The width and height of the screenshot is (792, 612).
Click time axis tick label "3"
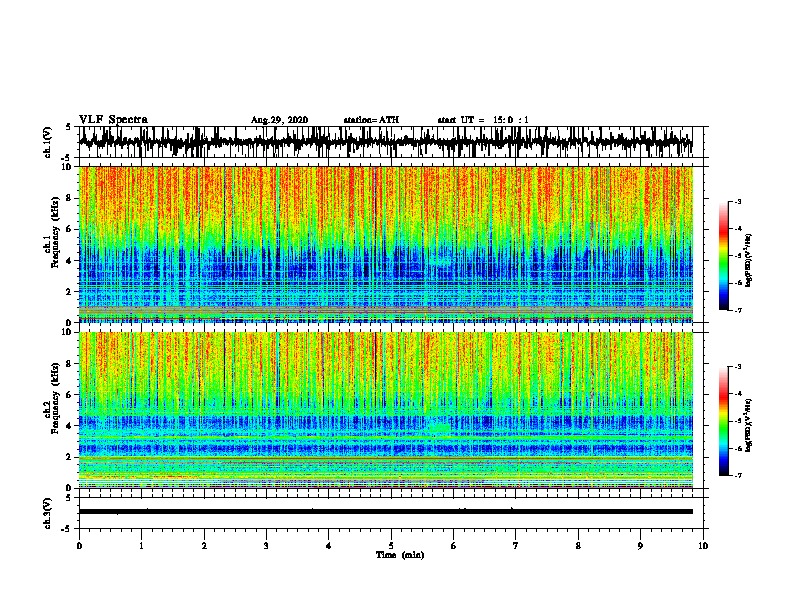(x=266, y=546)
